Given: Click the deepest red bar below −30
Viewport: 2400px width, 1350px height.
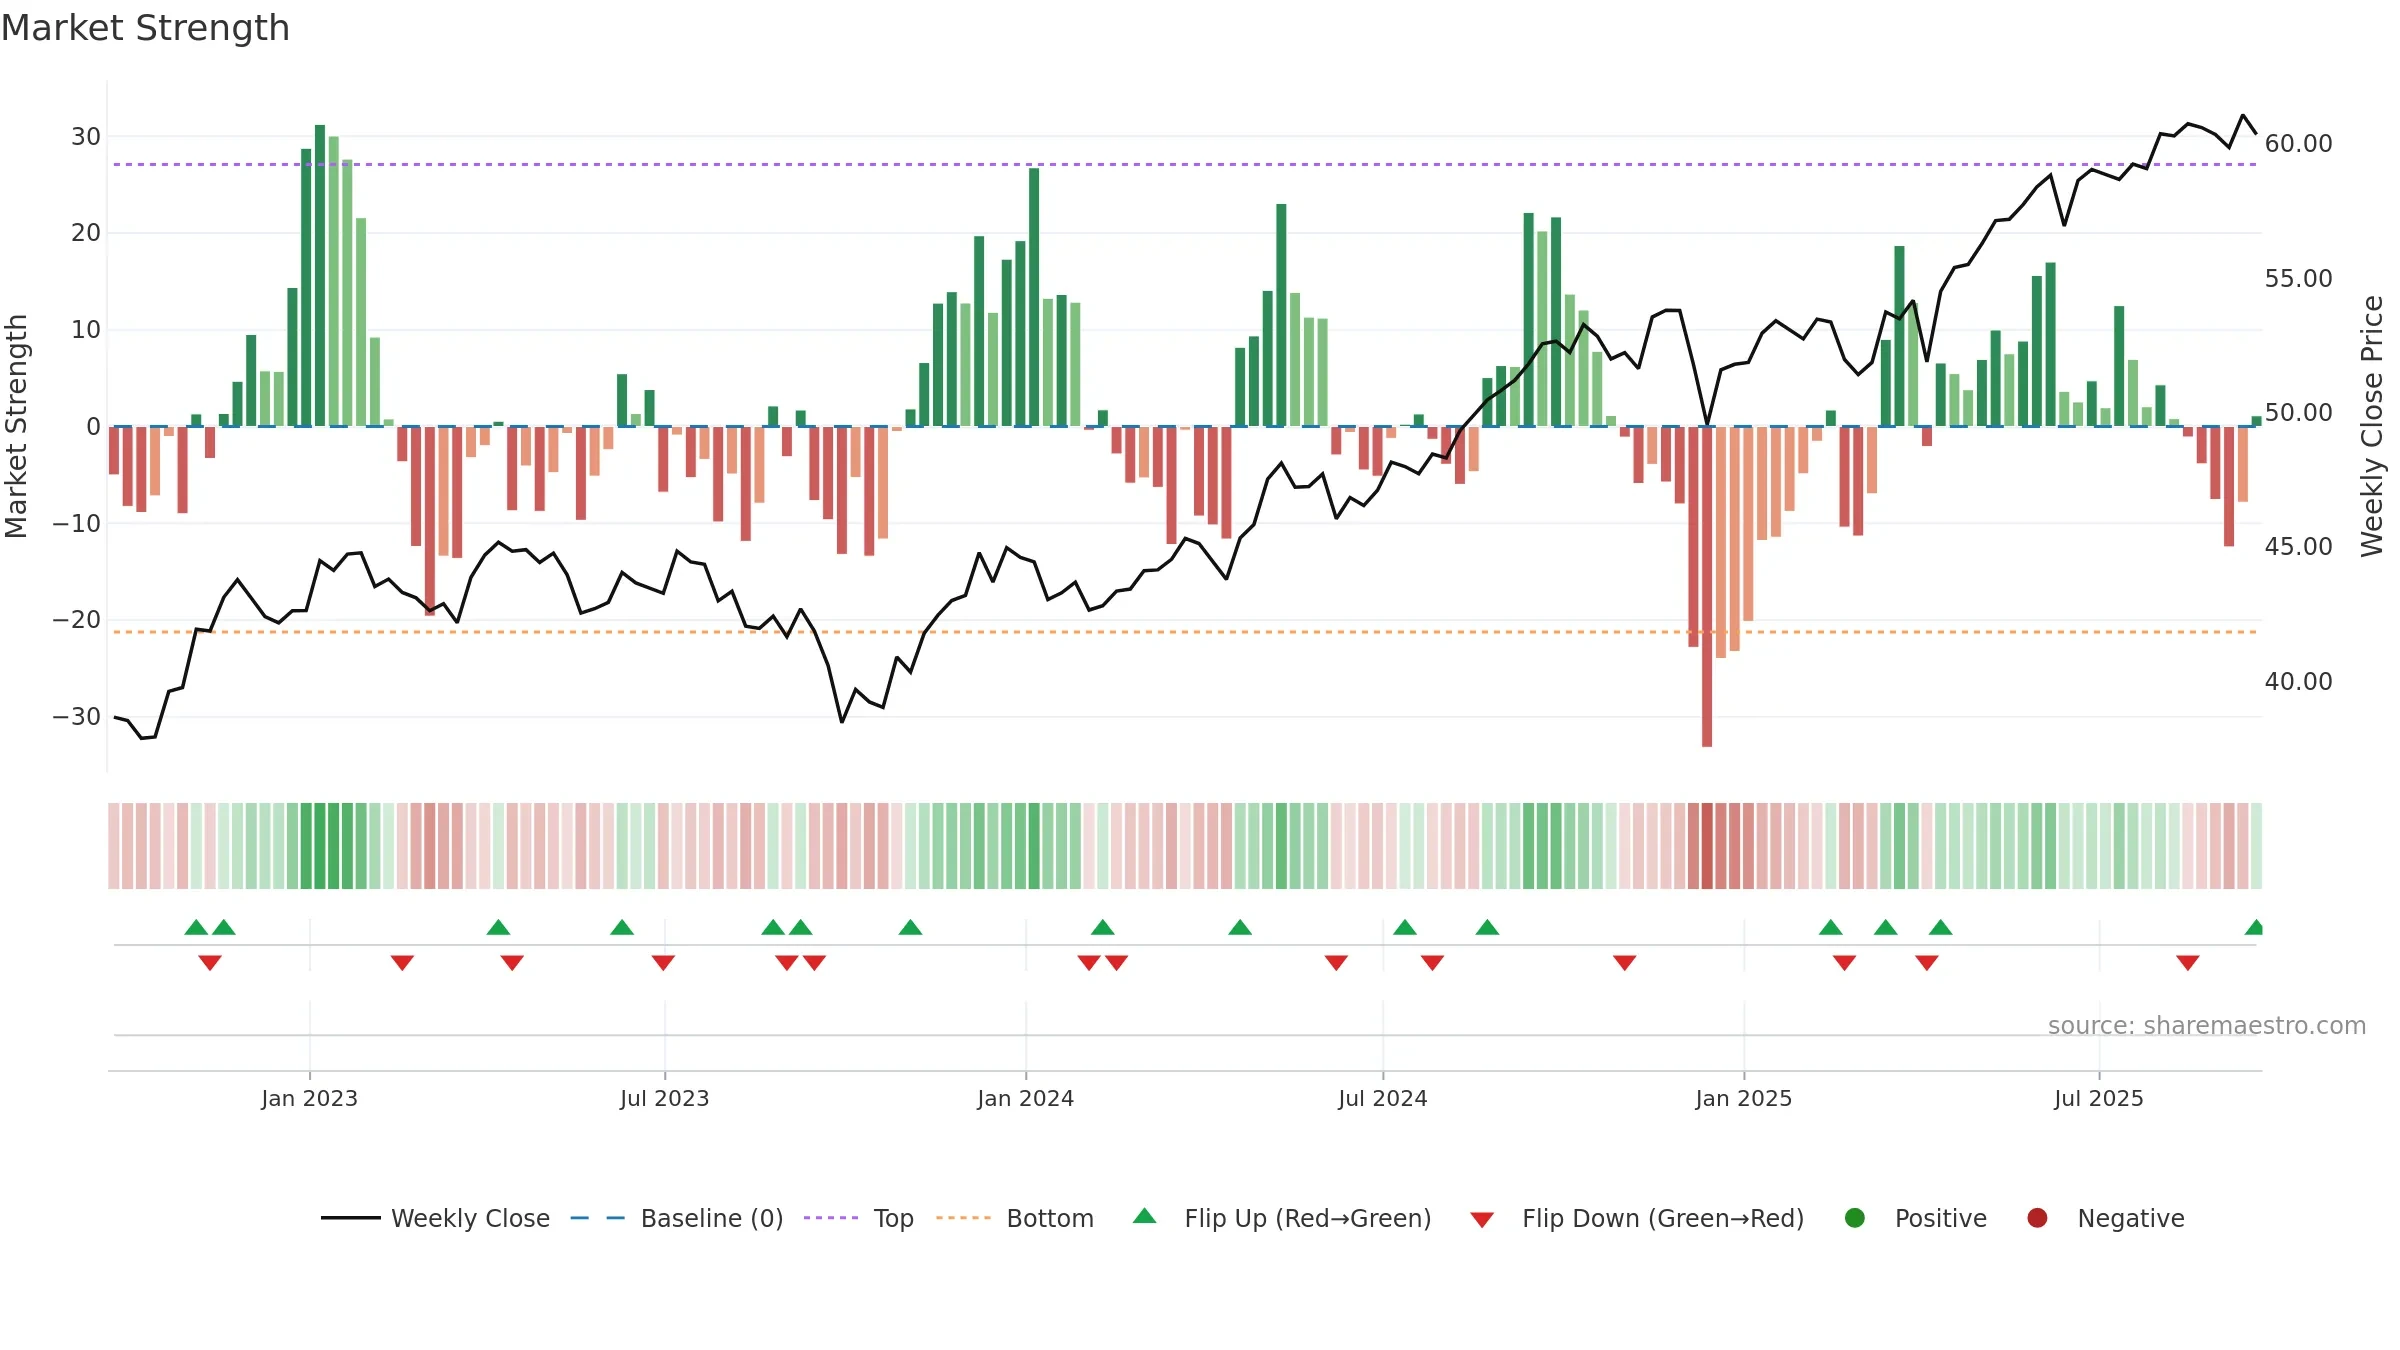Looking at the screenshot, I should (1707, 586).
